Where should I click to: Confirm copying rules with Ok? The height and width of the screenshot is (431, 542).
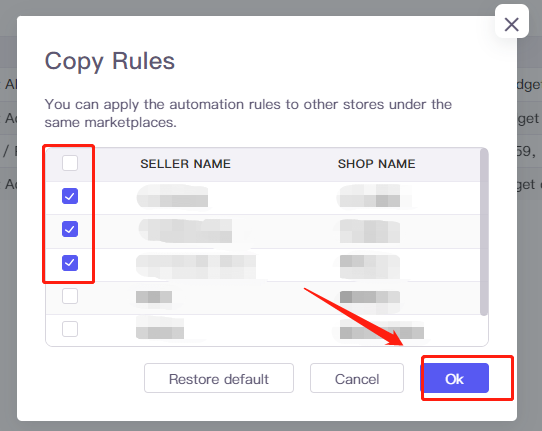point(455,378)
